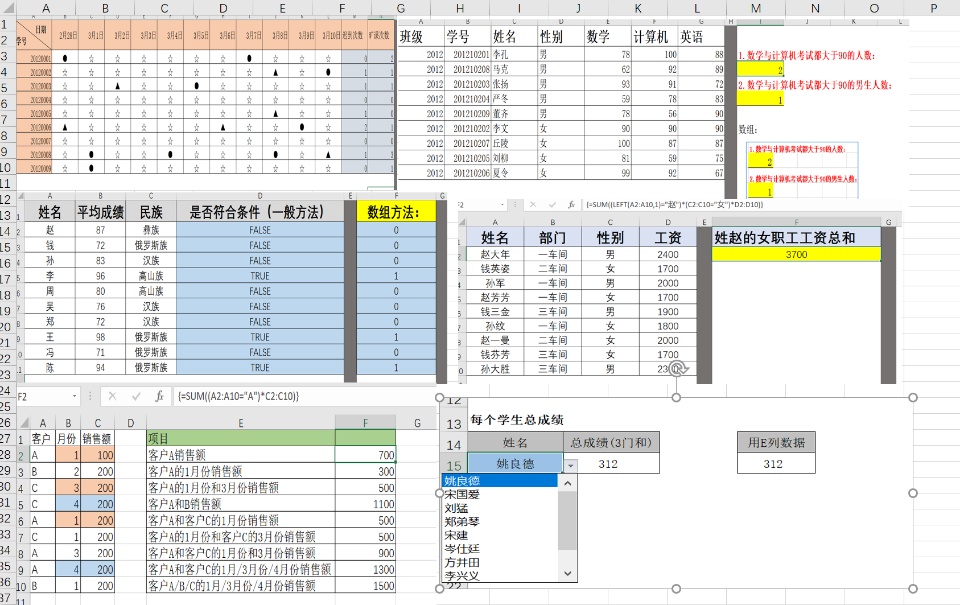Select outer worksheet column H header
The image size is (960, 605).
pos(459,9)
